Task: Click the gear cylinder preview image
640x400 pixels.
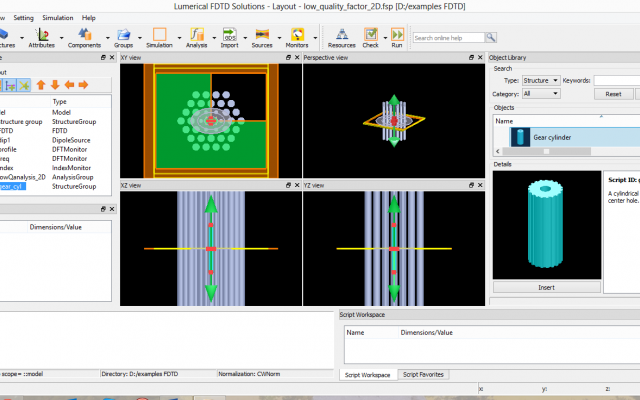Action: tap(547, 225)
